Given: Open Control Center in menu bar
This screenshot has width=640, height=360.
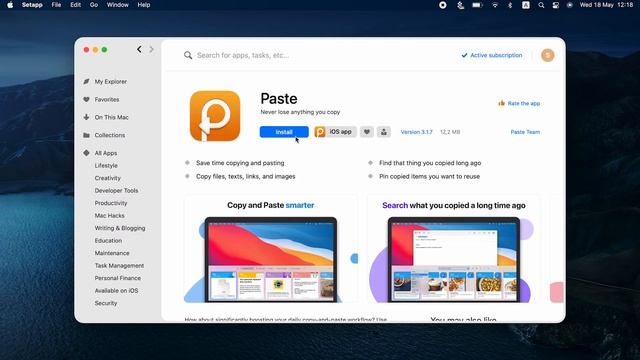Looking at the screenshot, I should tap(556, 5).
